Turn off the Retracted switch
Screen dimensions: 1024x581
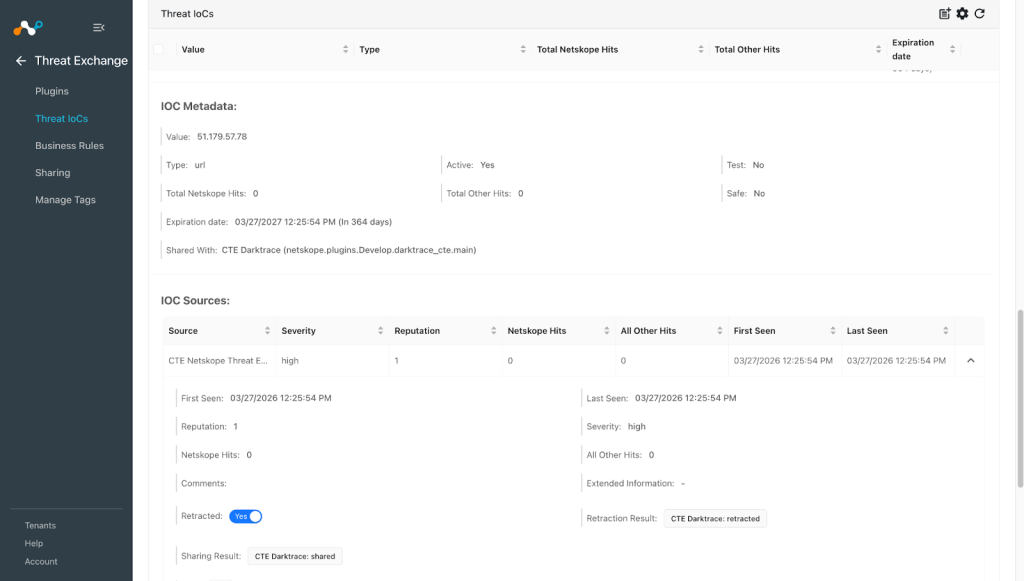point(246,516)
